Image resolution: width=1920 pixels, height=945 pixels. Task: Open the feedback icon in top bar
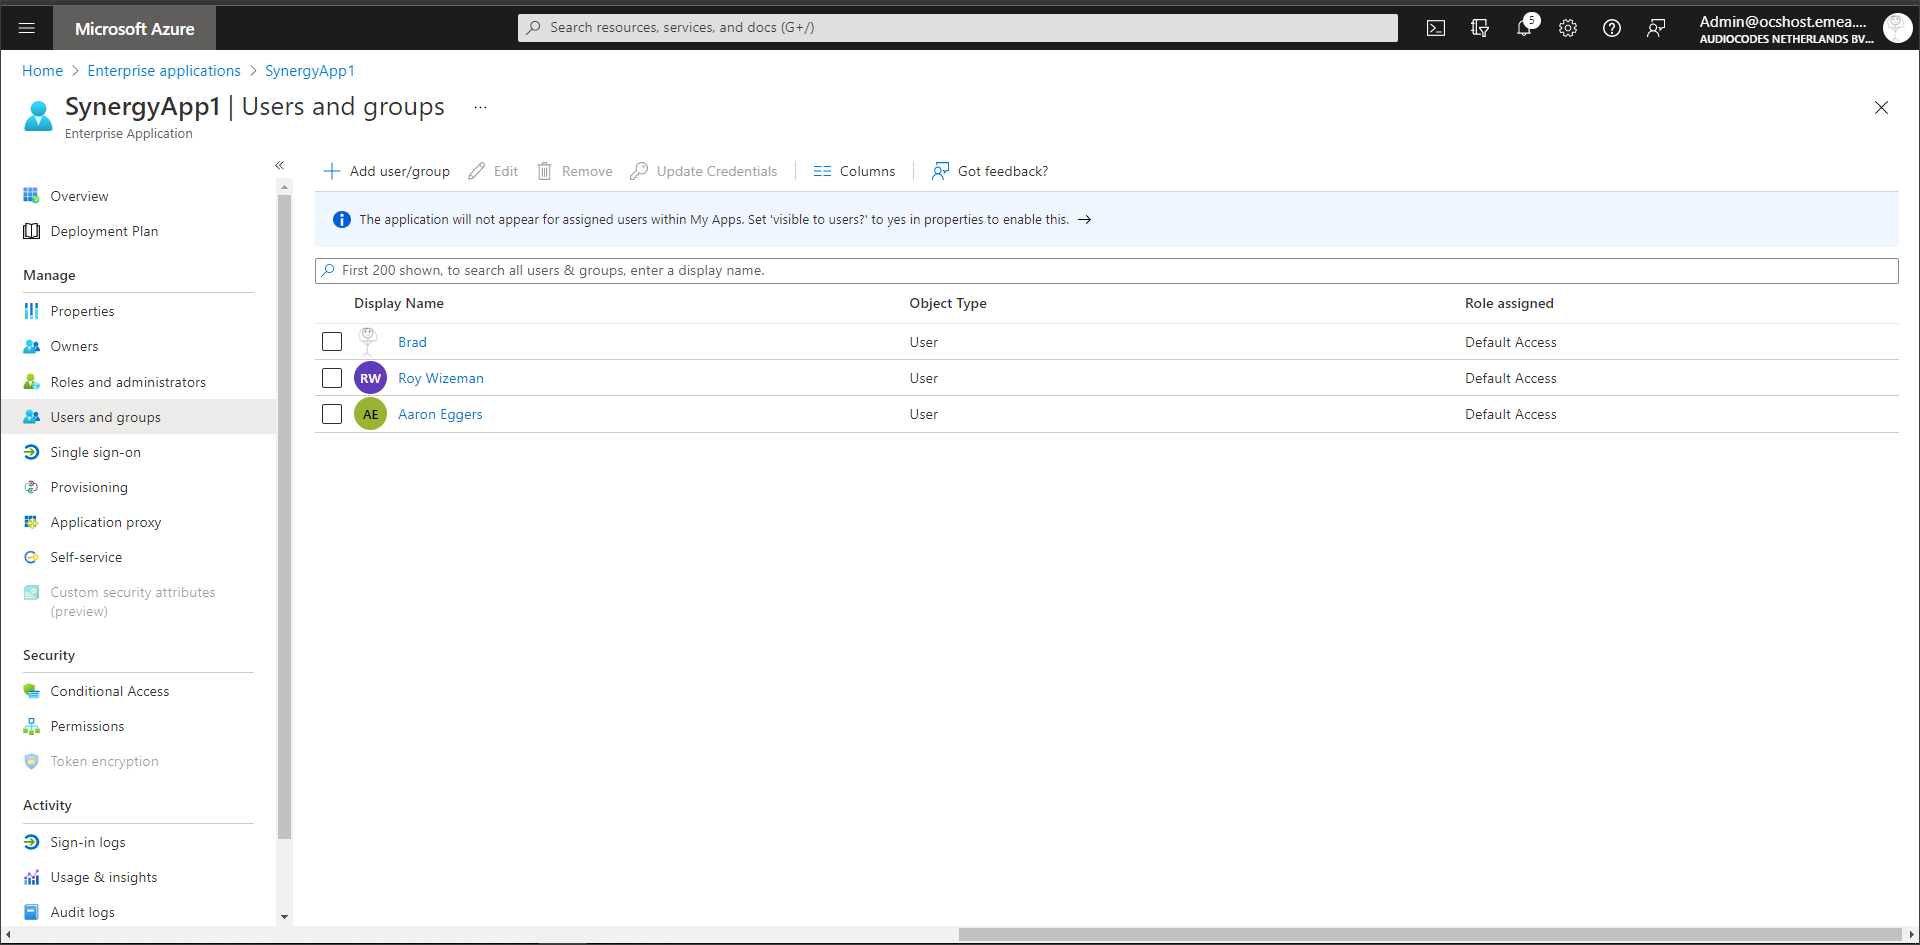[1656, 28]
